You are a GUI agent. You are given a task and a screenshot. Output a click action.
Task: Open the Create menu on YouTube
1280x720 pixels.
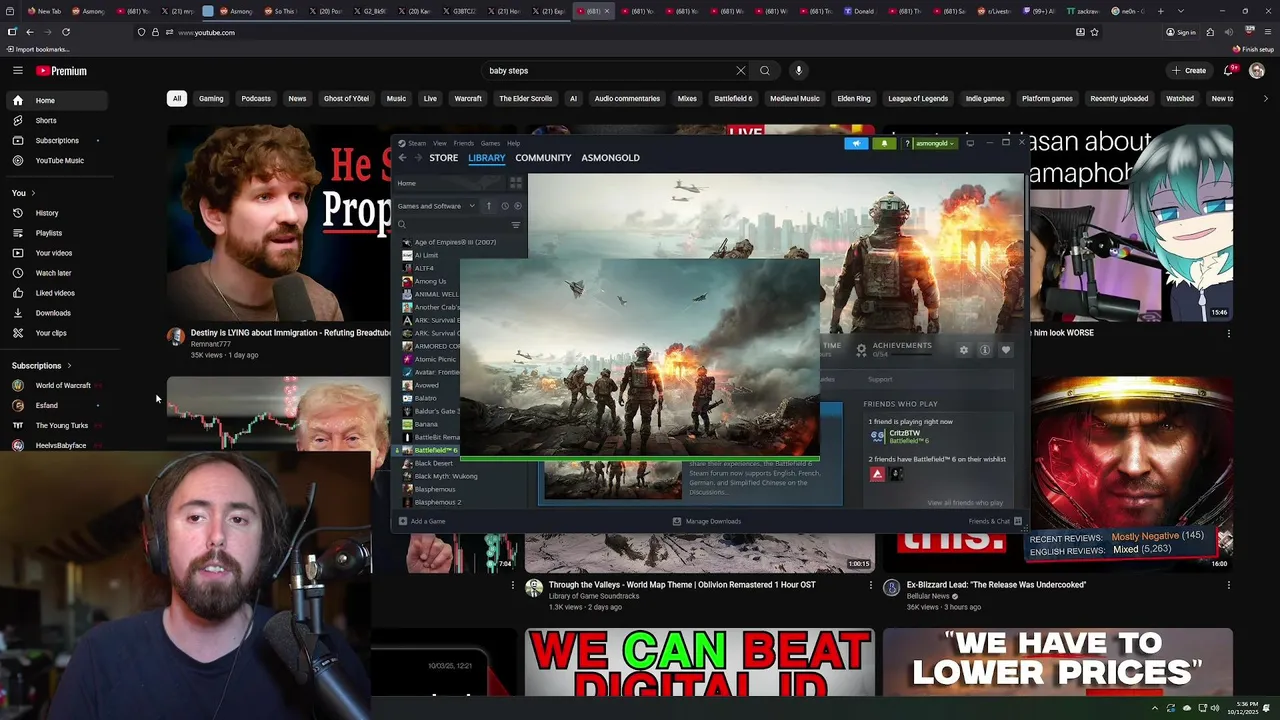1189,71
